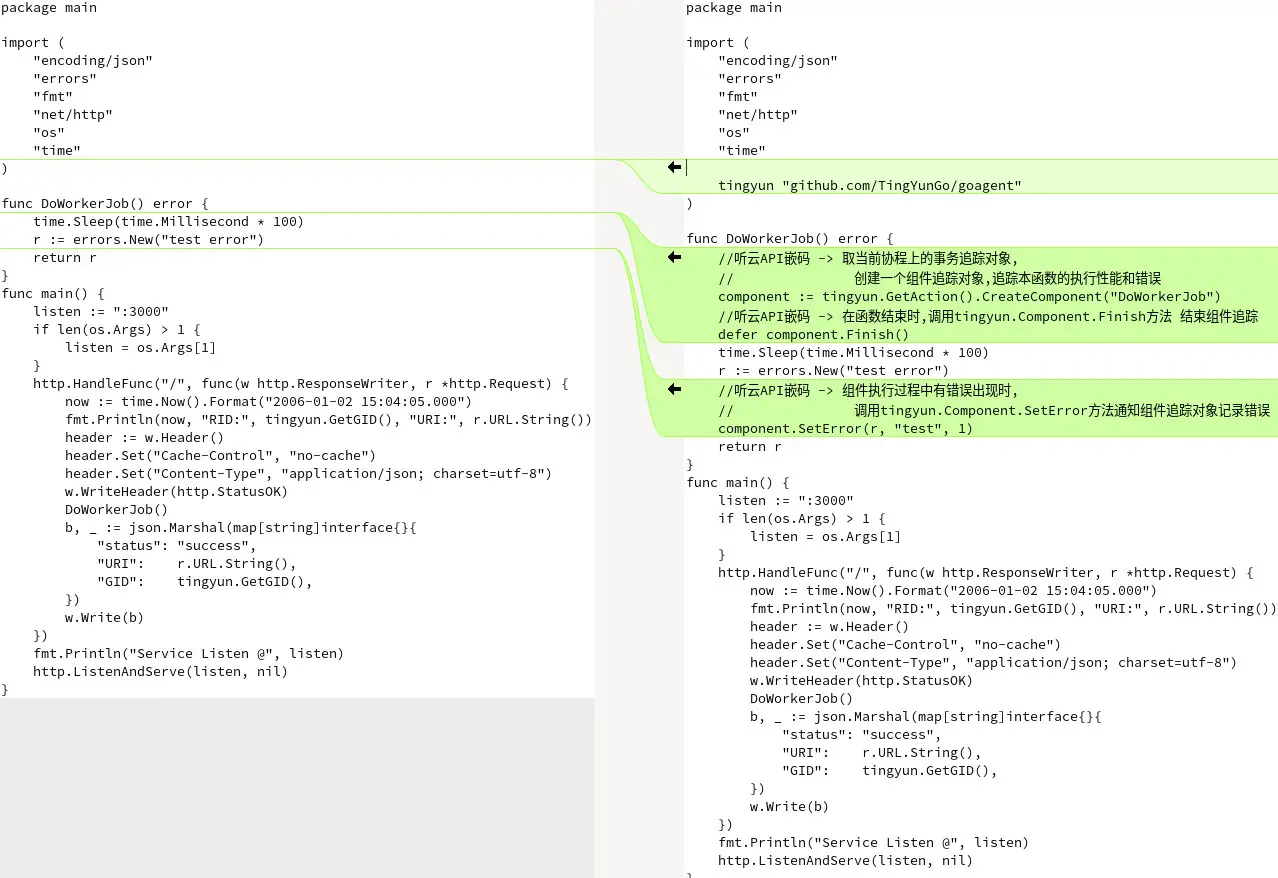Click "package main" in the left pane
Image resolution: width=1278 pixels, height=878 pixels.
tap(49, 8)
